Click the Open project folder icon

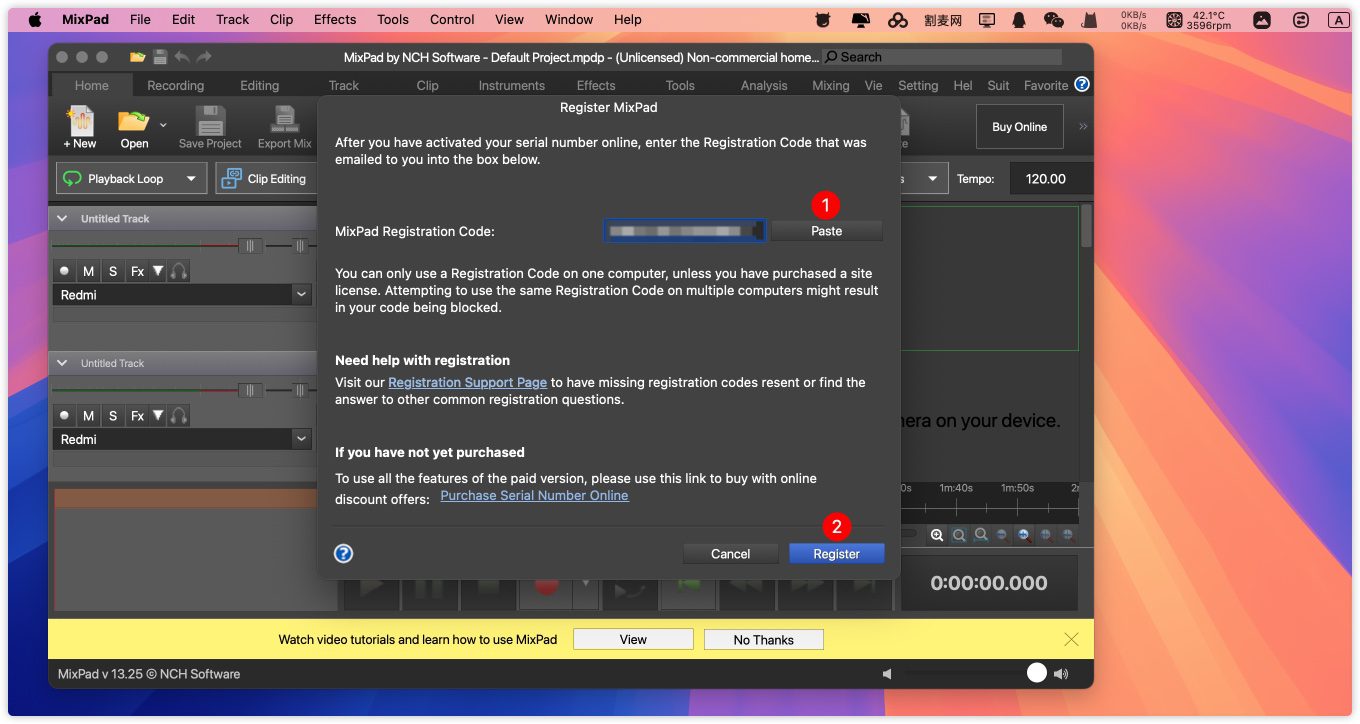coord(133,122)
